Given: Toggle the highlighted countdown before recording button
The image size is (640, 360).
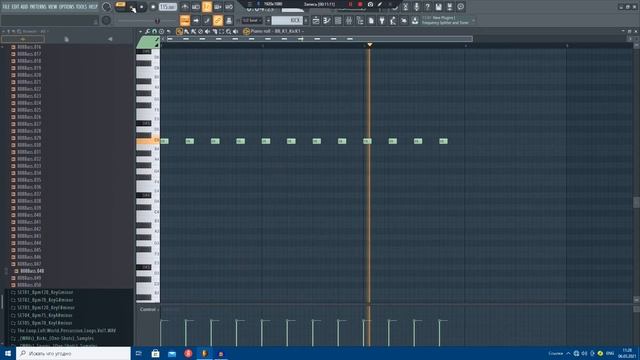Looking at the screenshot, I should [x=207, y=7].
